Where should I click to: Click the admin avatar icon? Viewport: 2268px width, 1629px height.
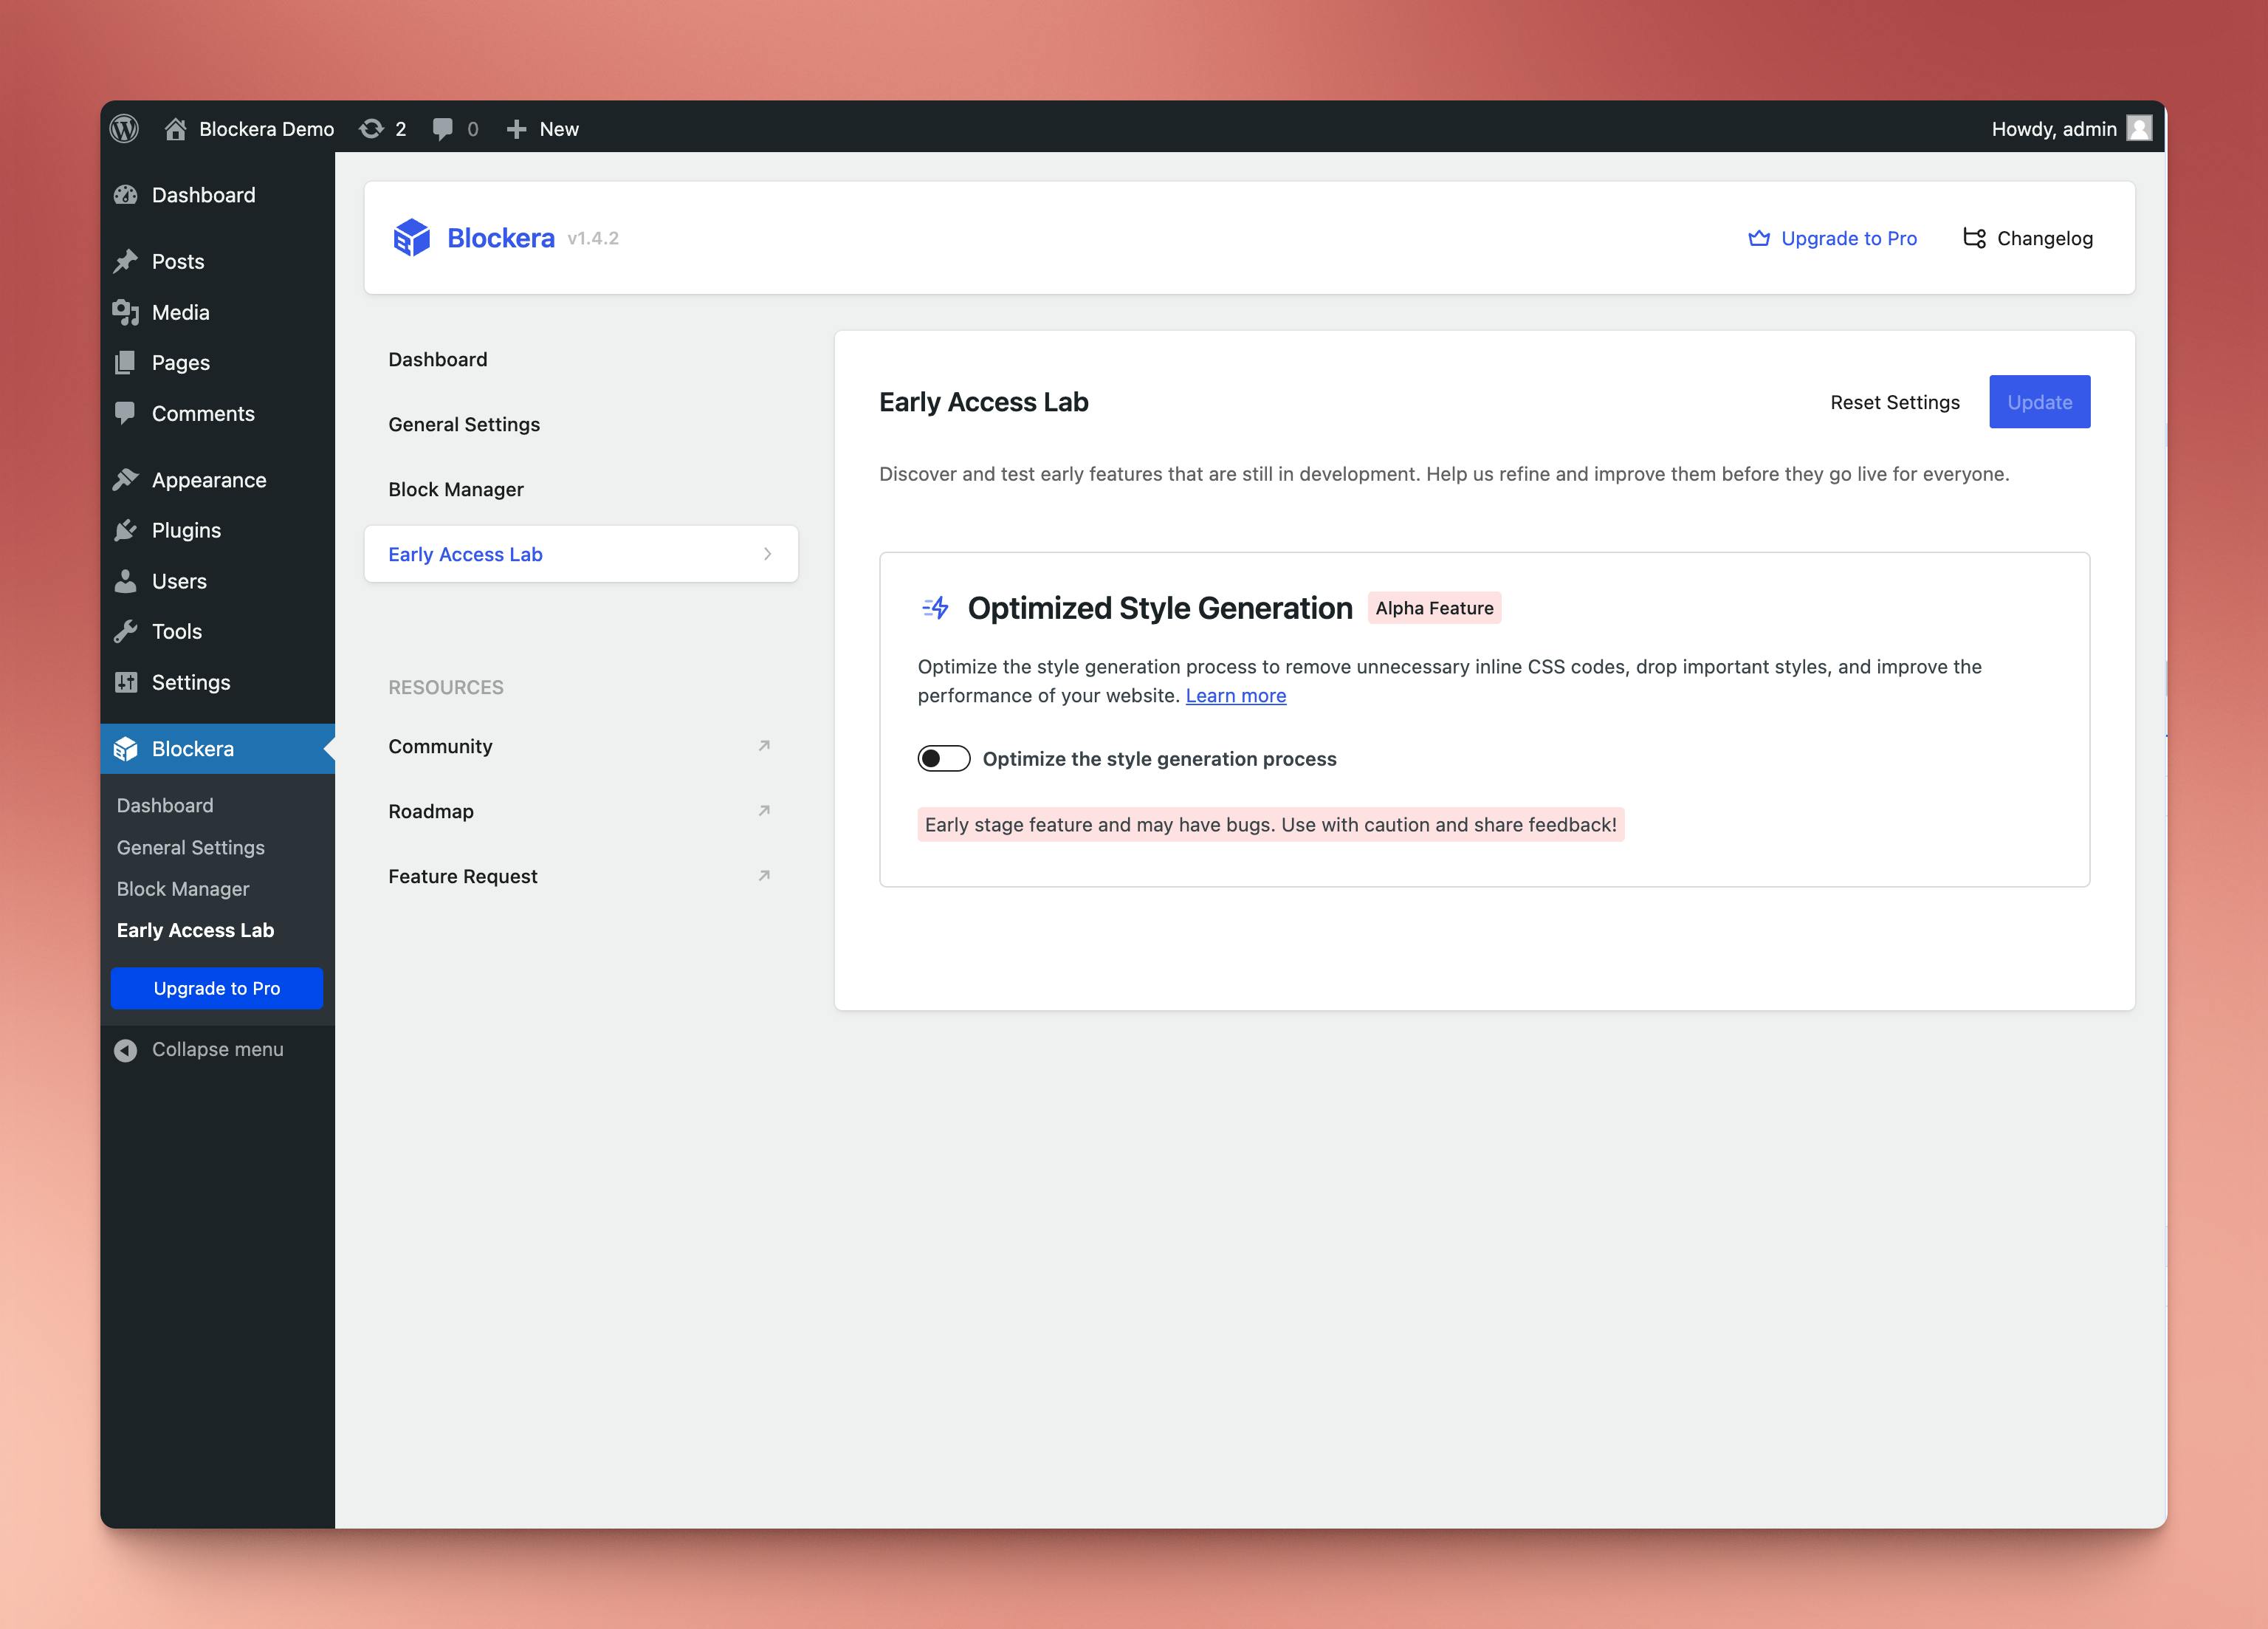click(x=2139, y=128)
